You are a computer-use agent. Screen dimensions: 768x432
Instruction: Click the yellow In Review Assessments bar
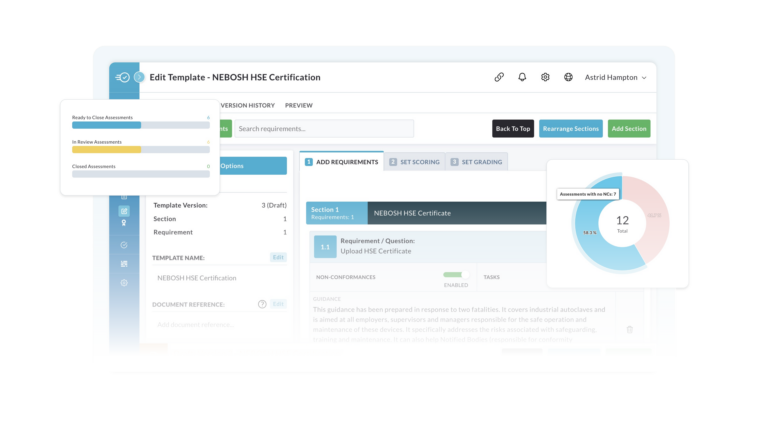tap(107, 149)
